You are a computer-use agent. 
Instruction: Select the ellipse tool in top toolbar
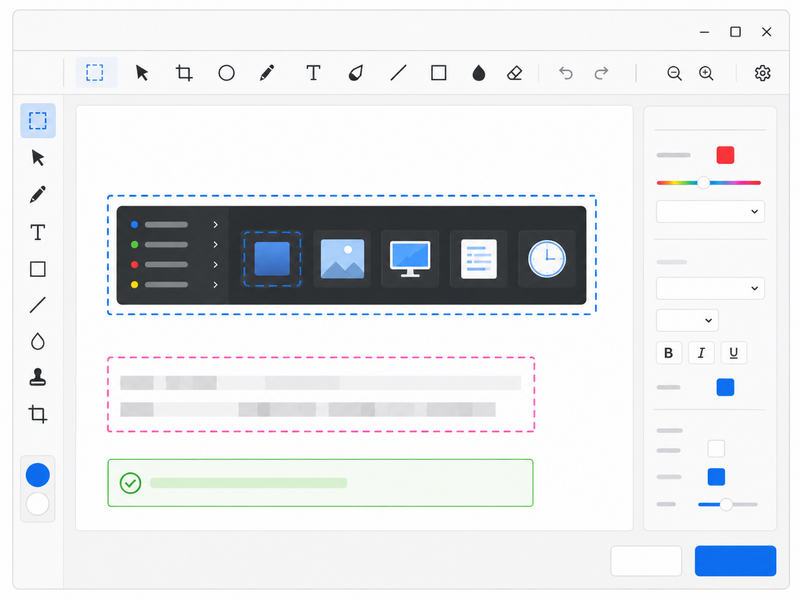tap(227, 73)
